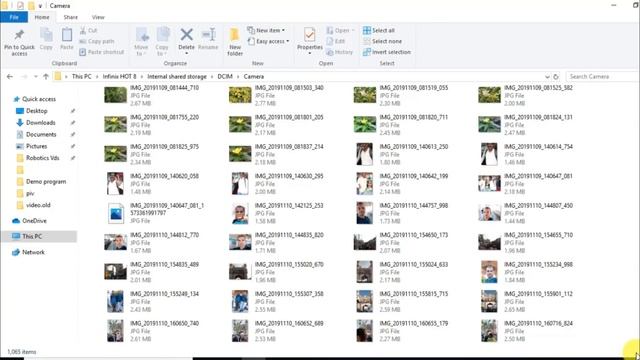Select OneDrive in navigation pane

pyautogui.click(x=34, y=221)
